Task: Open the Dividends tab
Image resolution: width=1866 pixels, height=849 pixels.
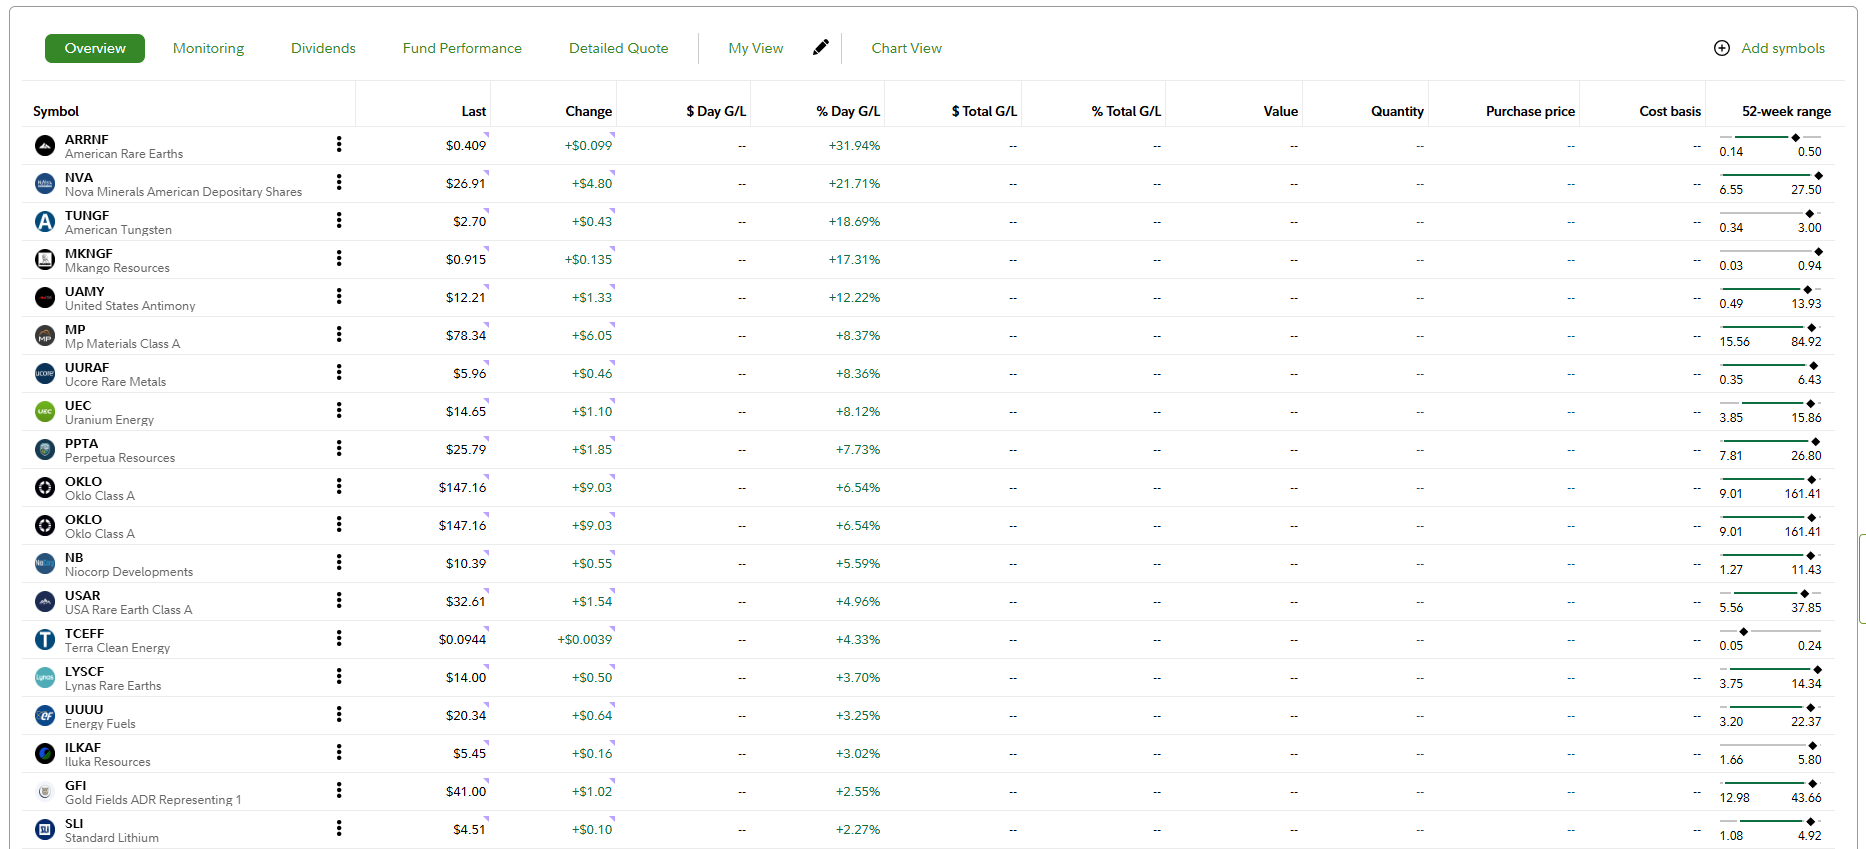Action: tap(323, 48)
